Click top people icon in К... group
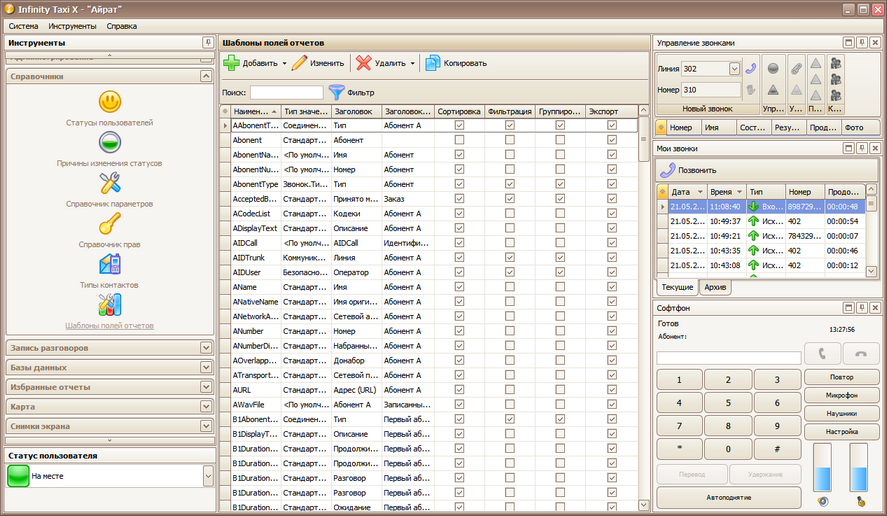 836,63
